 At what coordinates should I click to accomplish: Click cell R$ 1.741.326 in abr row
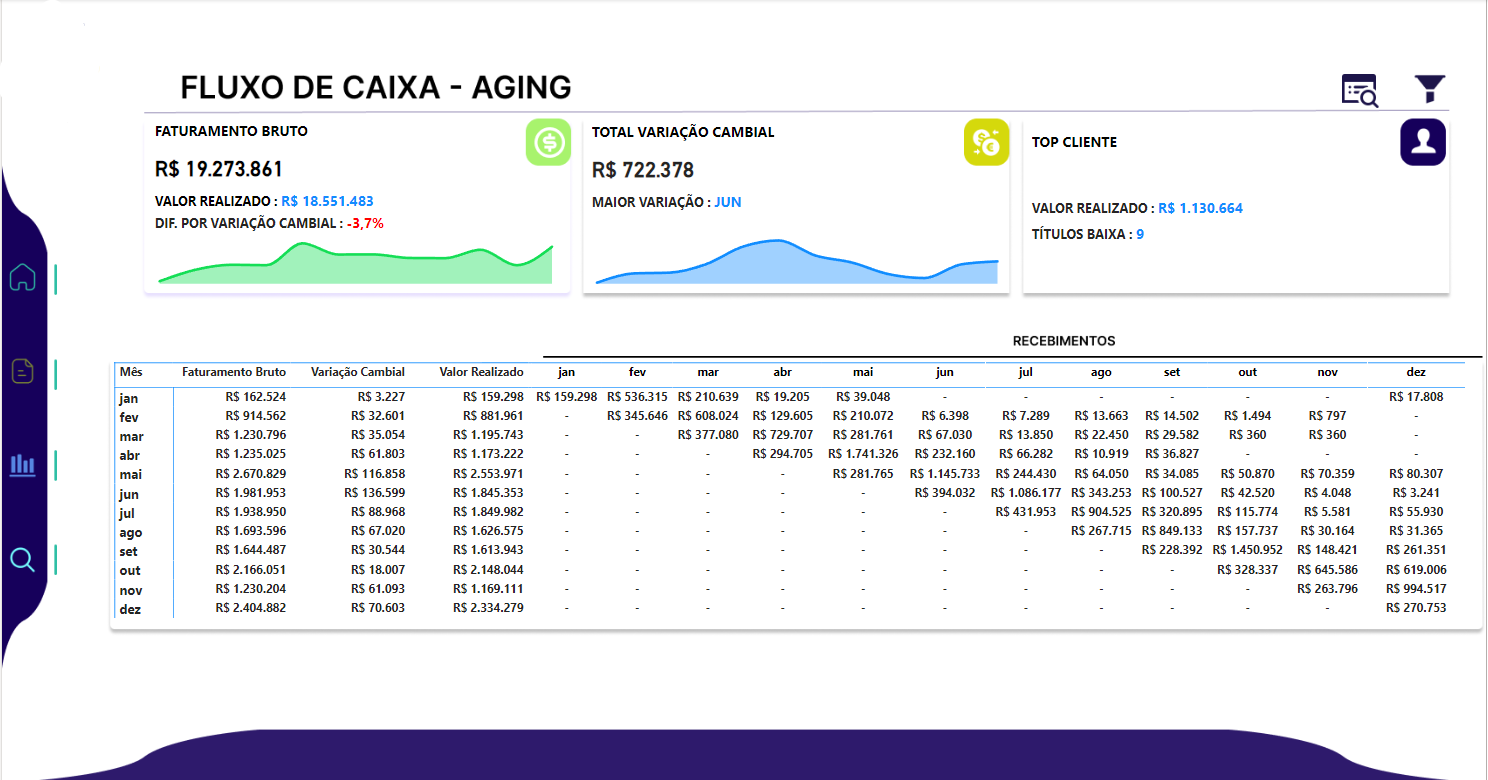(x=863, y=454)
